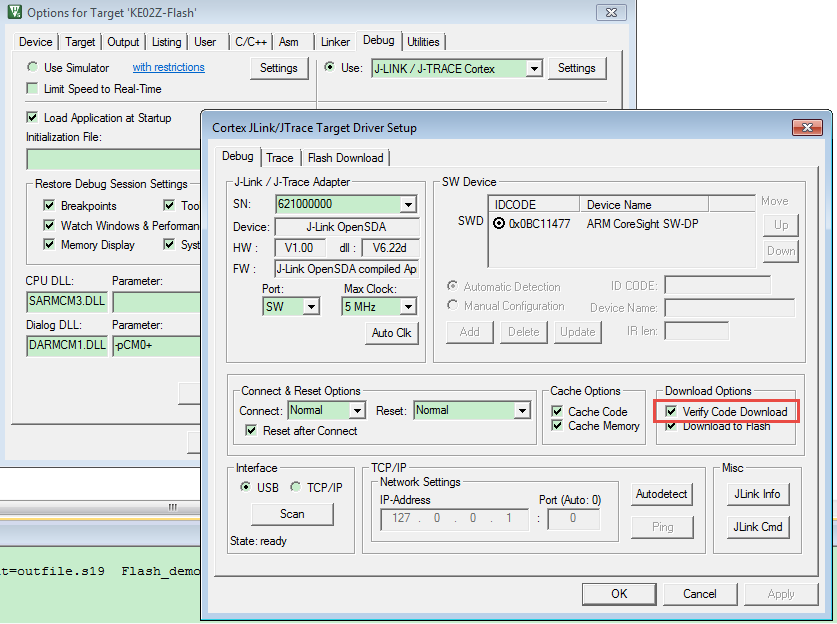
Task: Switch to the Flash Download tab
Action: (345, 158)
